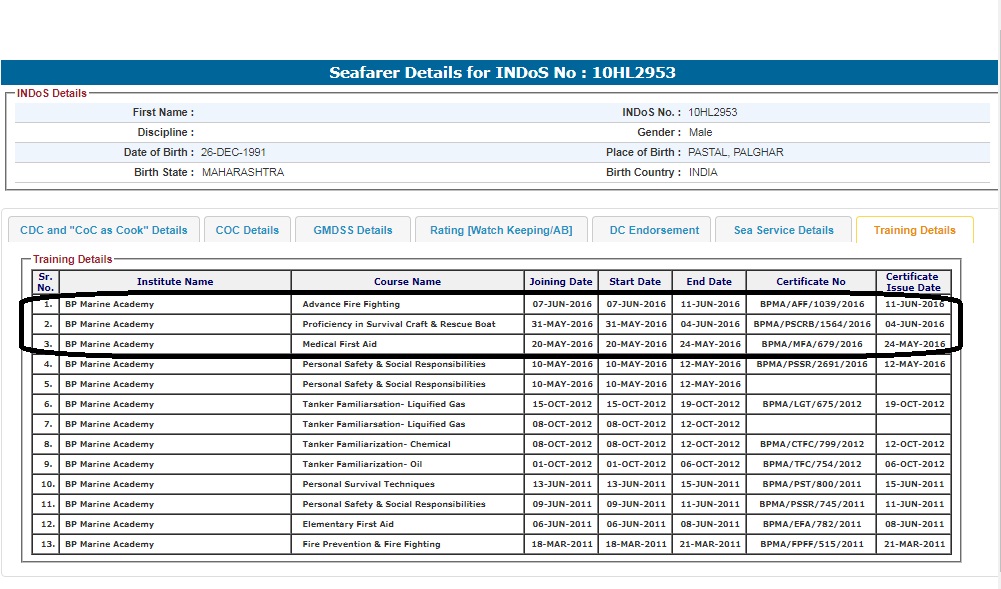Click the Certificate Issue Date column header
Viewport: 1001px width, 589px height.
tap(912, 282)
